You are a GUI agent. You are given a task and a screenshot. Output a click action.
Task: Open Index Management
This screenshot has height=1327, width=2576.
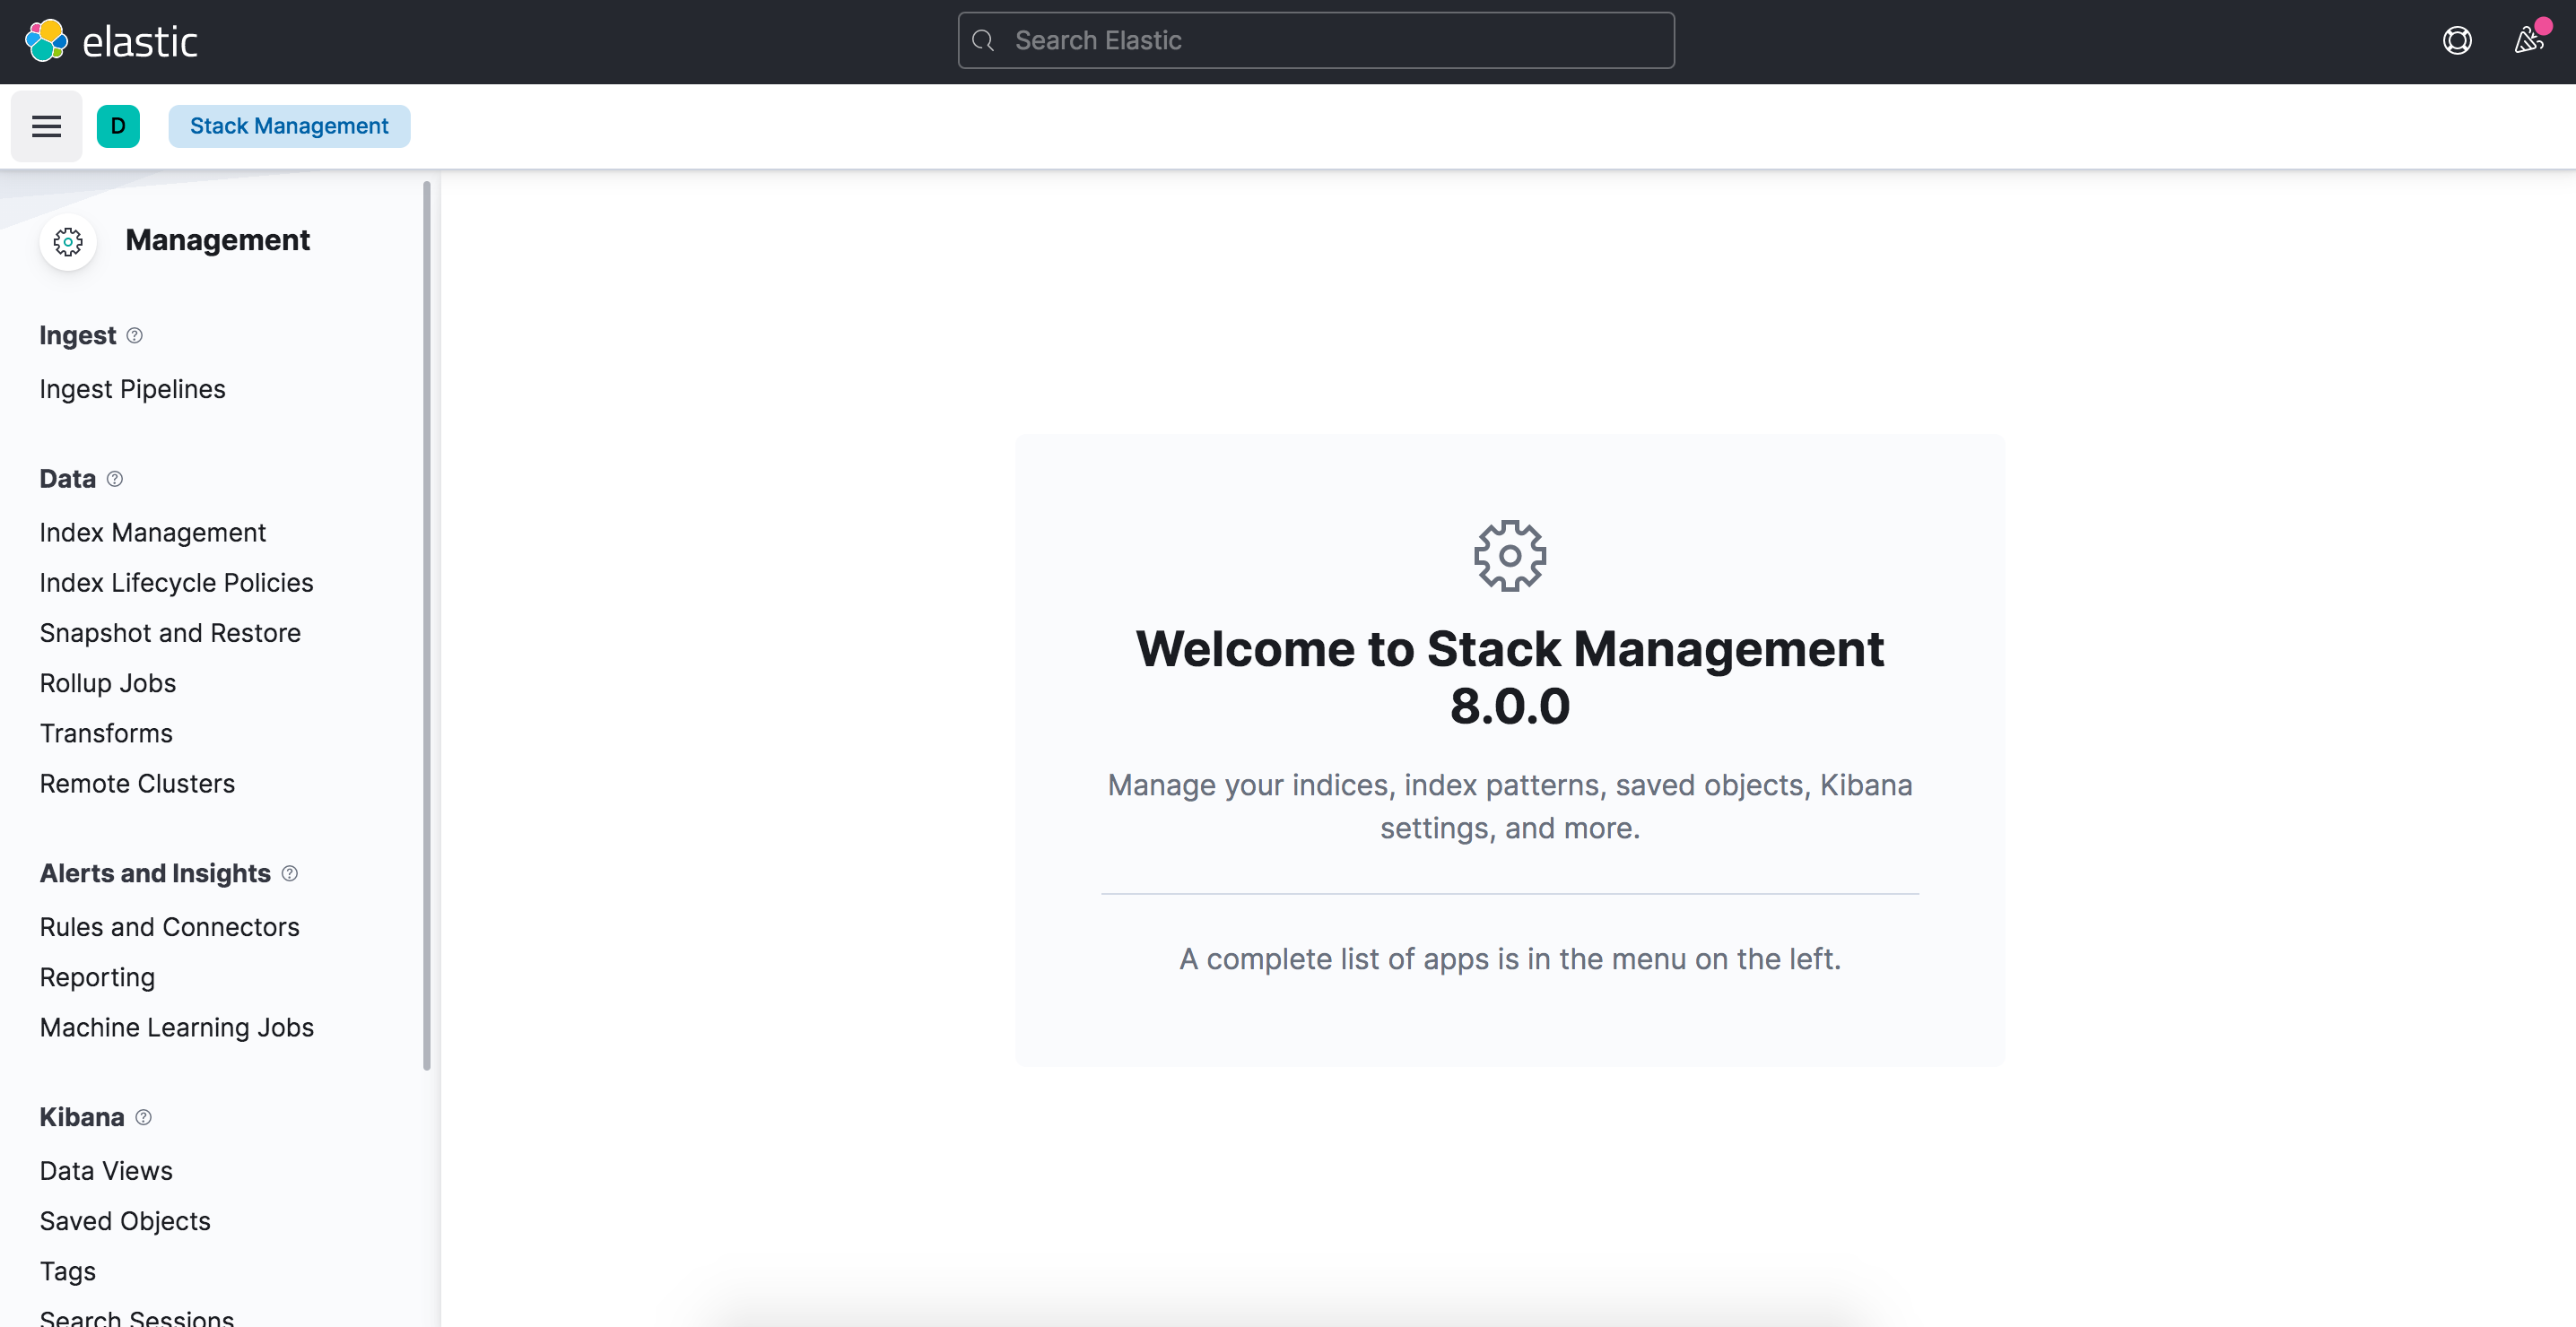coord(152,533)
